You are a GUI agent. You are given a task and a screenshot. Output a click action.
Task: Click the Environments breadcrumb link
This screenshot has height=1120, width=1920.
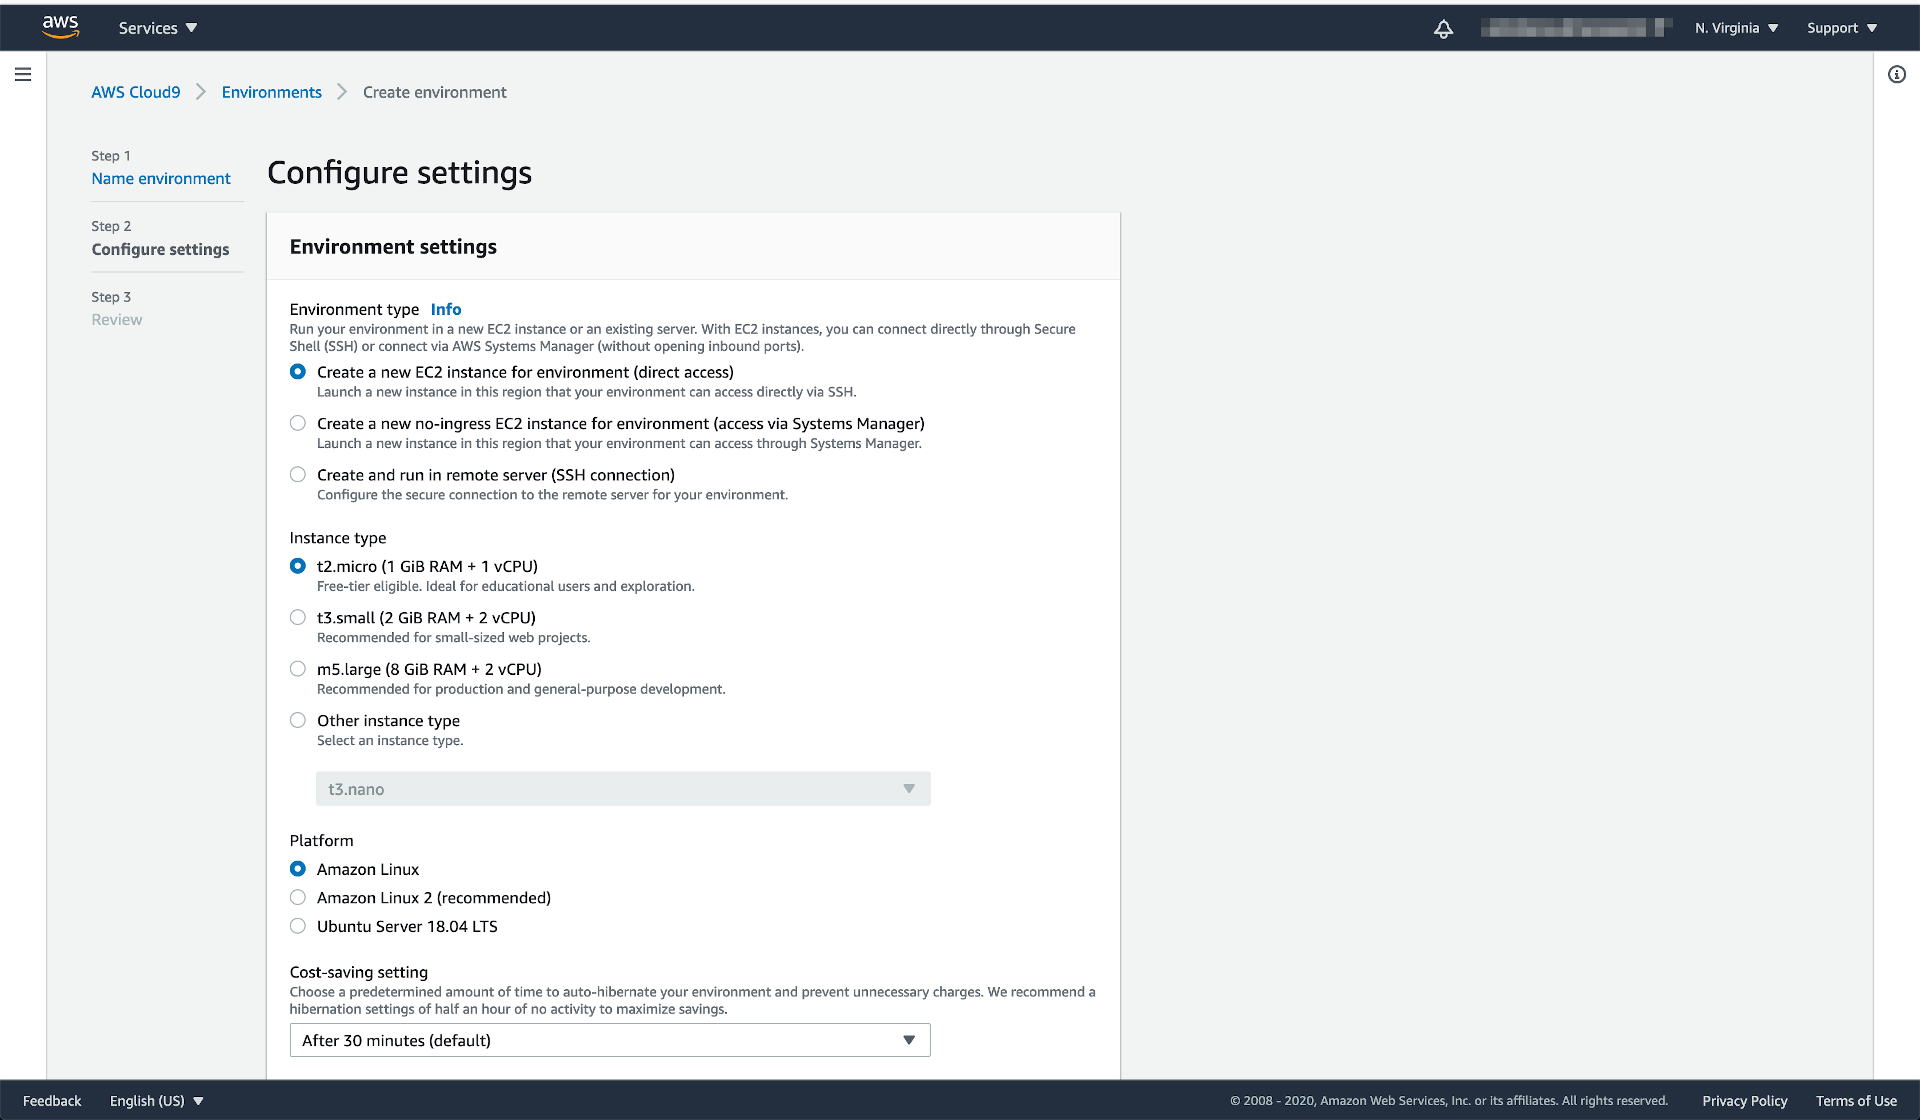point(272,92)
